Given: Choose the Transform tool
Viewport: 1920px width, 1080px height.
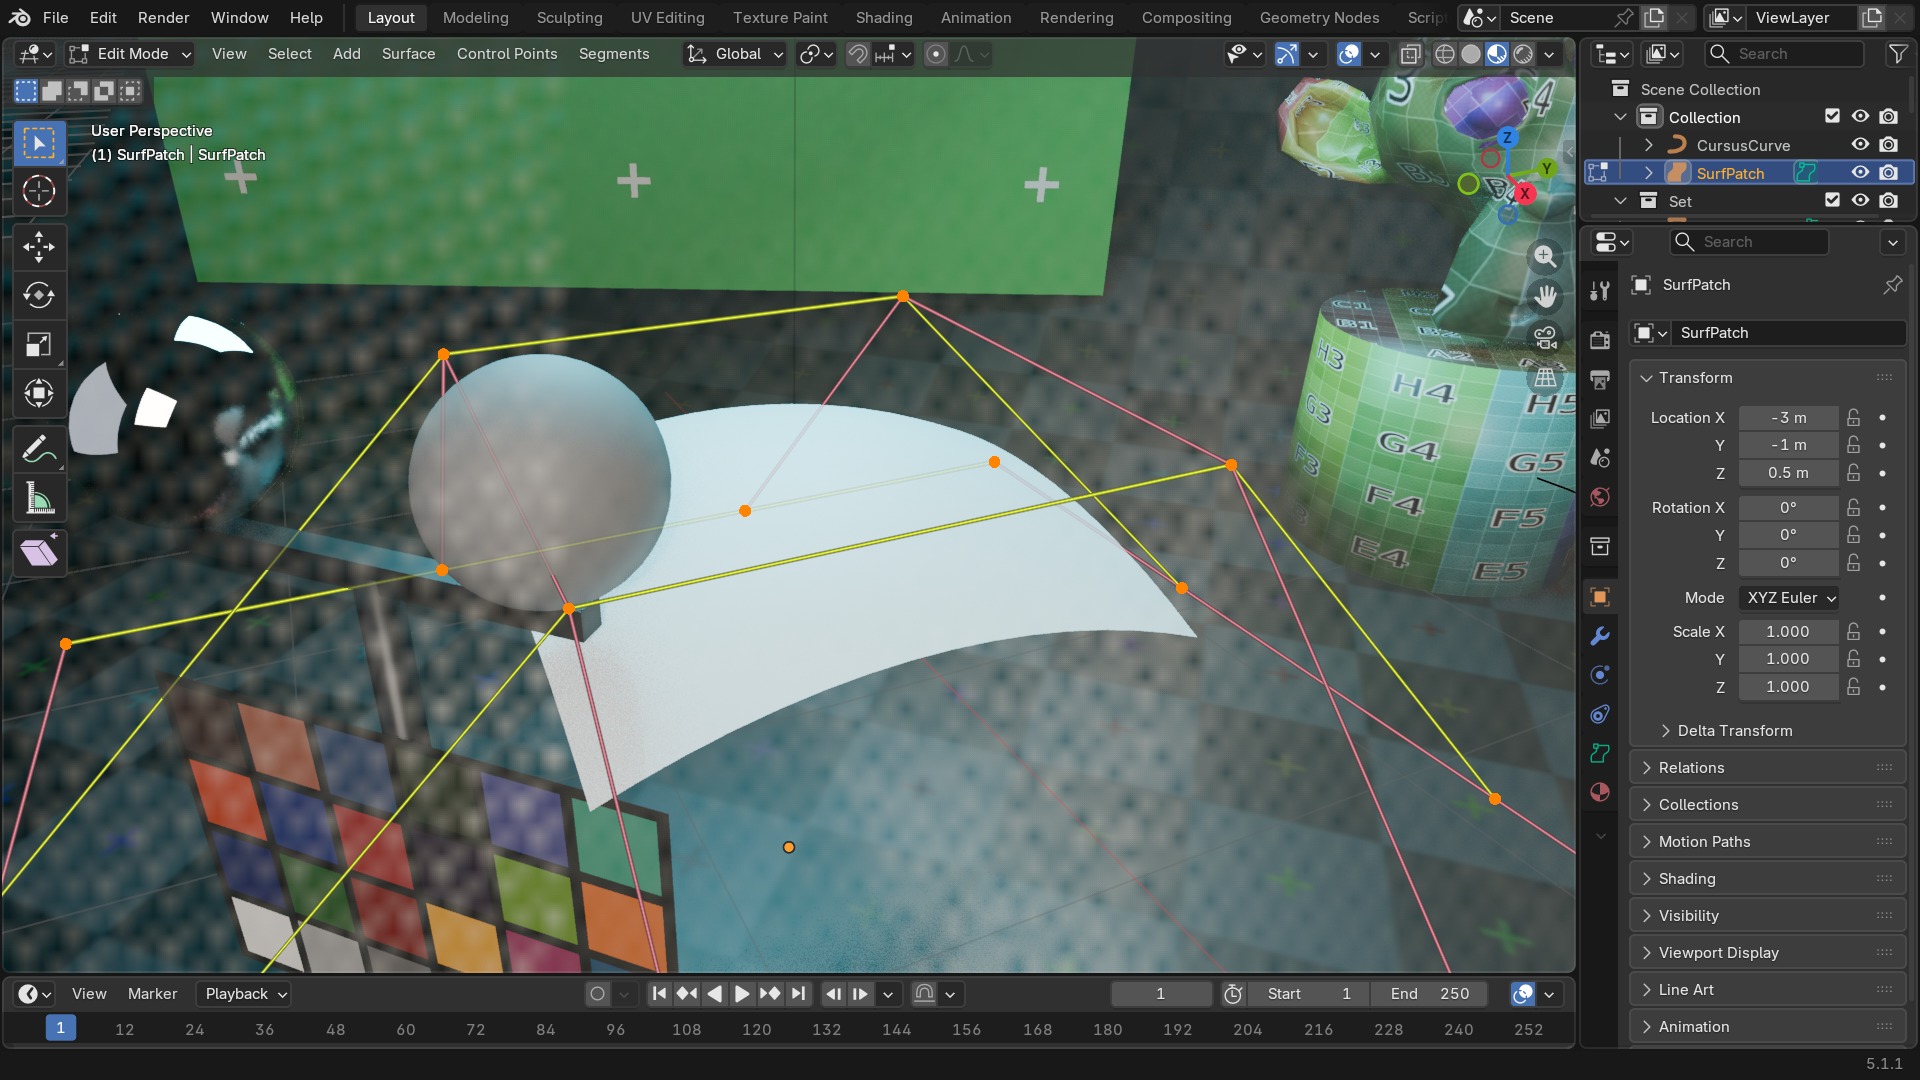Looking at the screenshot, I should click(39, 393).
